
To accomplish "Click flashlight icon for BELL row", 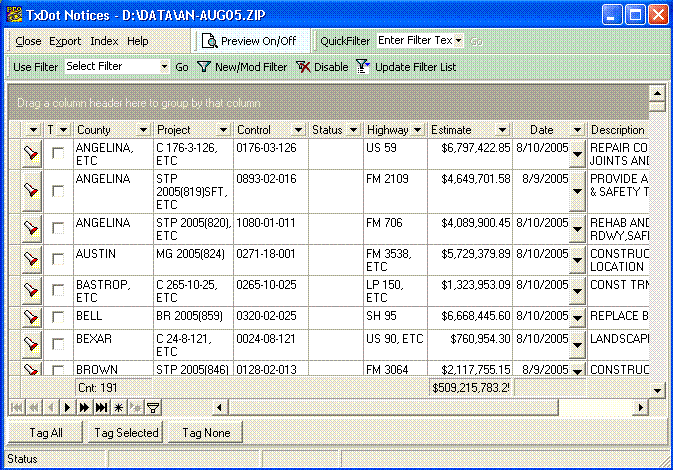I will pyautogui.click(x=31, y=317).
